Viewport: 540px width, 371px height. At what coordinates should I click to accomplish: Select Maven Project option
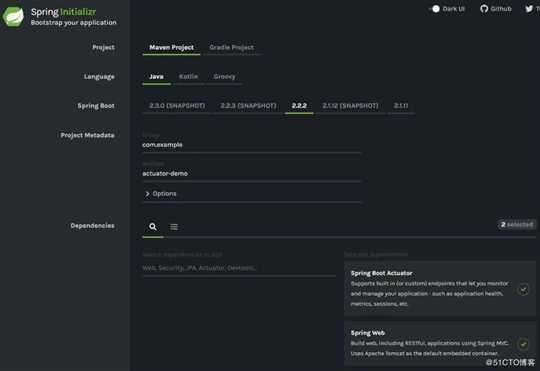pos(171,48)
